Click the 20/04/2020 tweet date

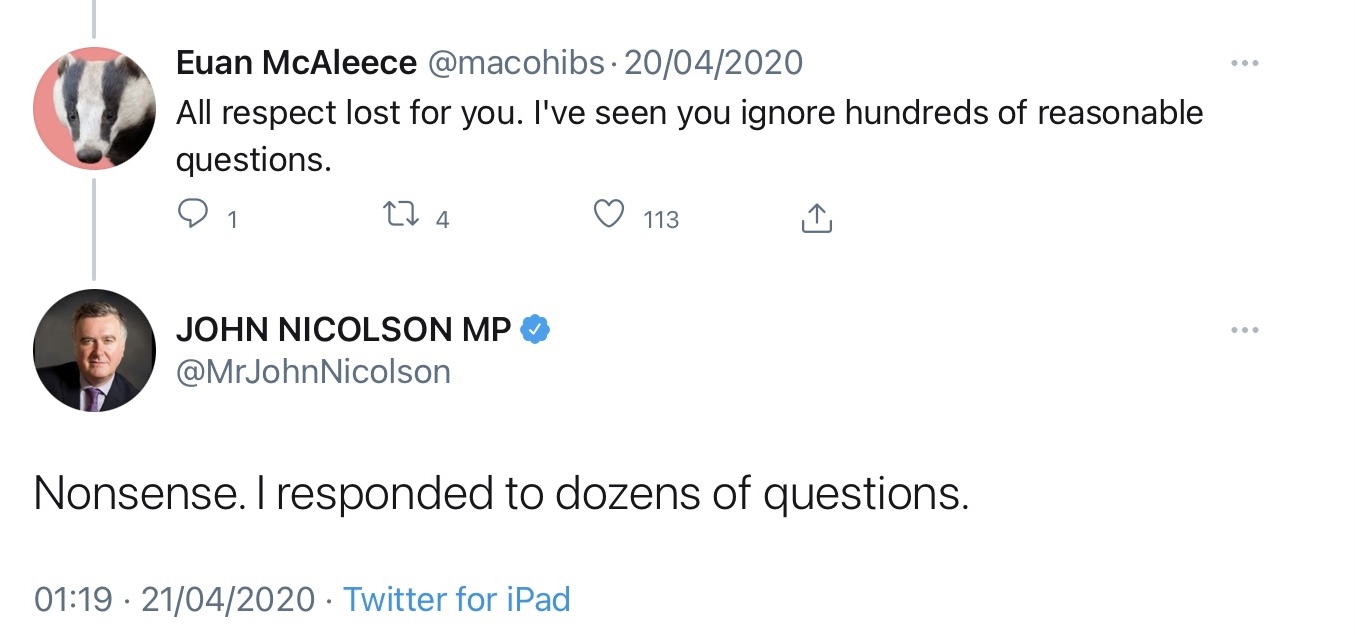713,63
